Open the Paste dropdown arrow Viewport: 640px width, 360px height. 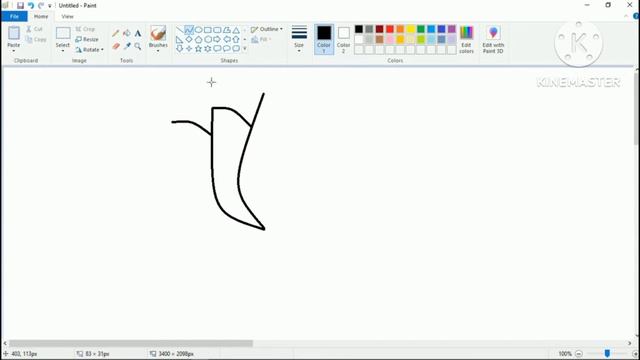(13, 51)
